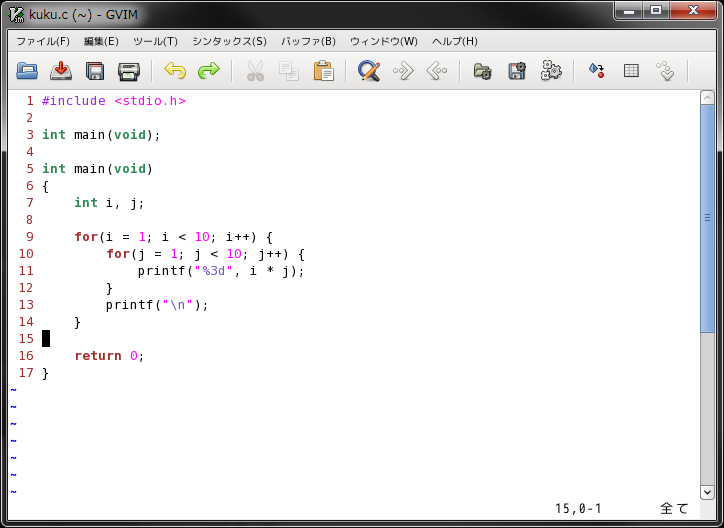Click the '15,0-1' cursor position indicator
724x528 pixels.
(x=578, y=509)
